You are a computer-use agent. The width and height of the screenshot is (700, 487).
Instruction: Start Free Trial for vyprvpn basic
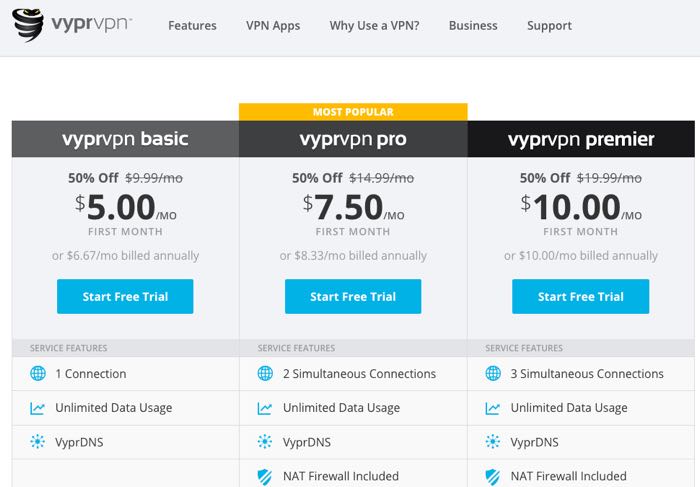125,296
